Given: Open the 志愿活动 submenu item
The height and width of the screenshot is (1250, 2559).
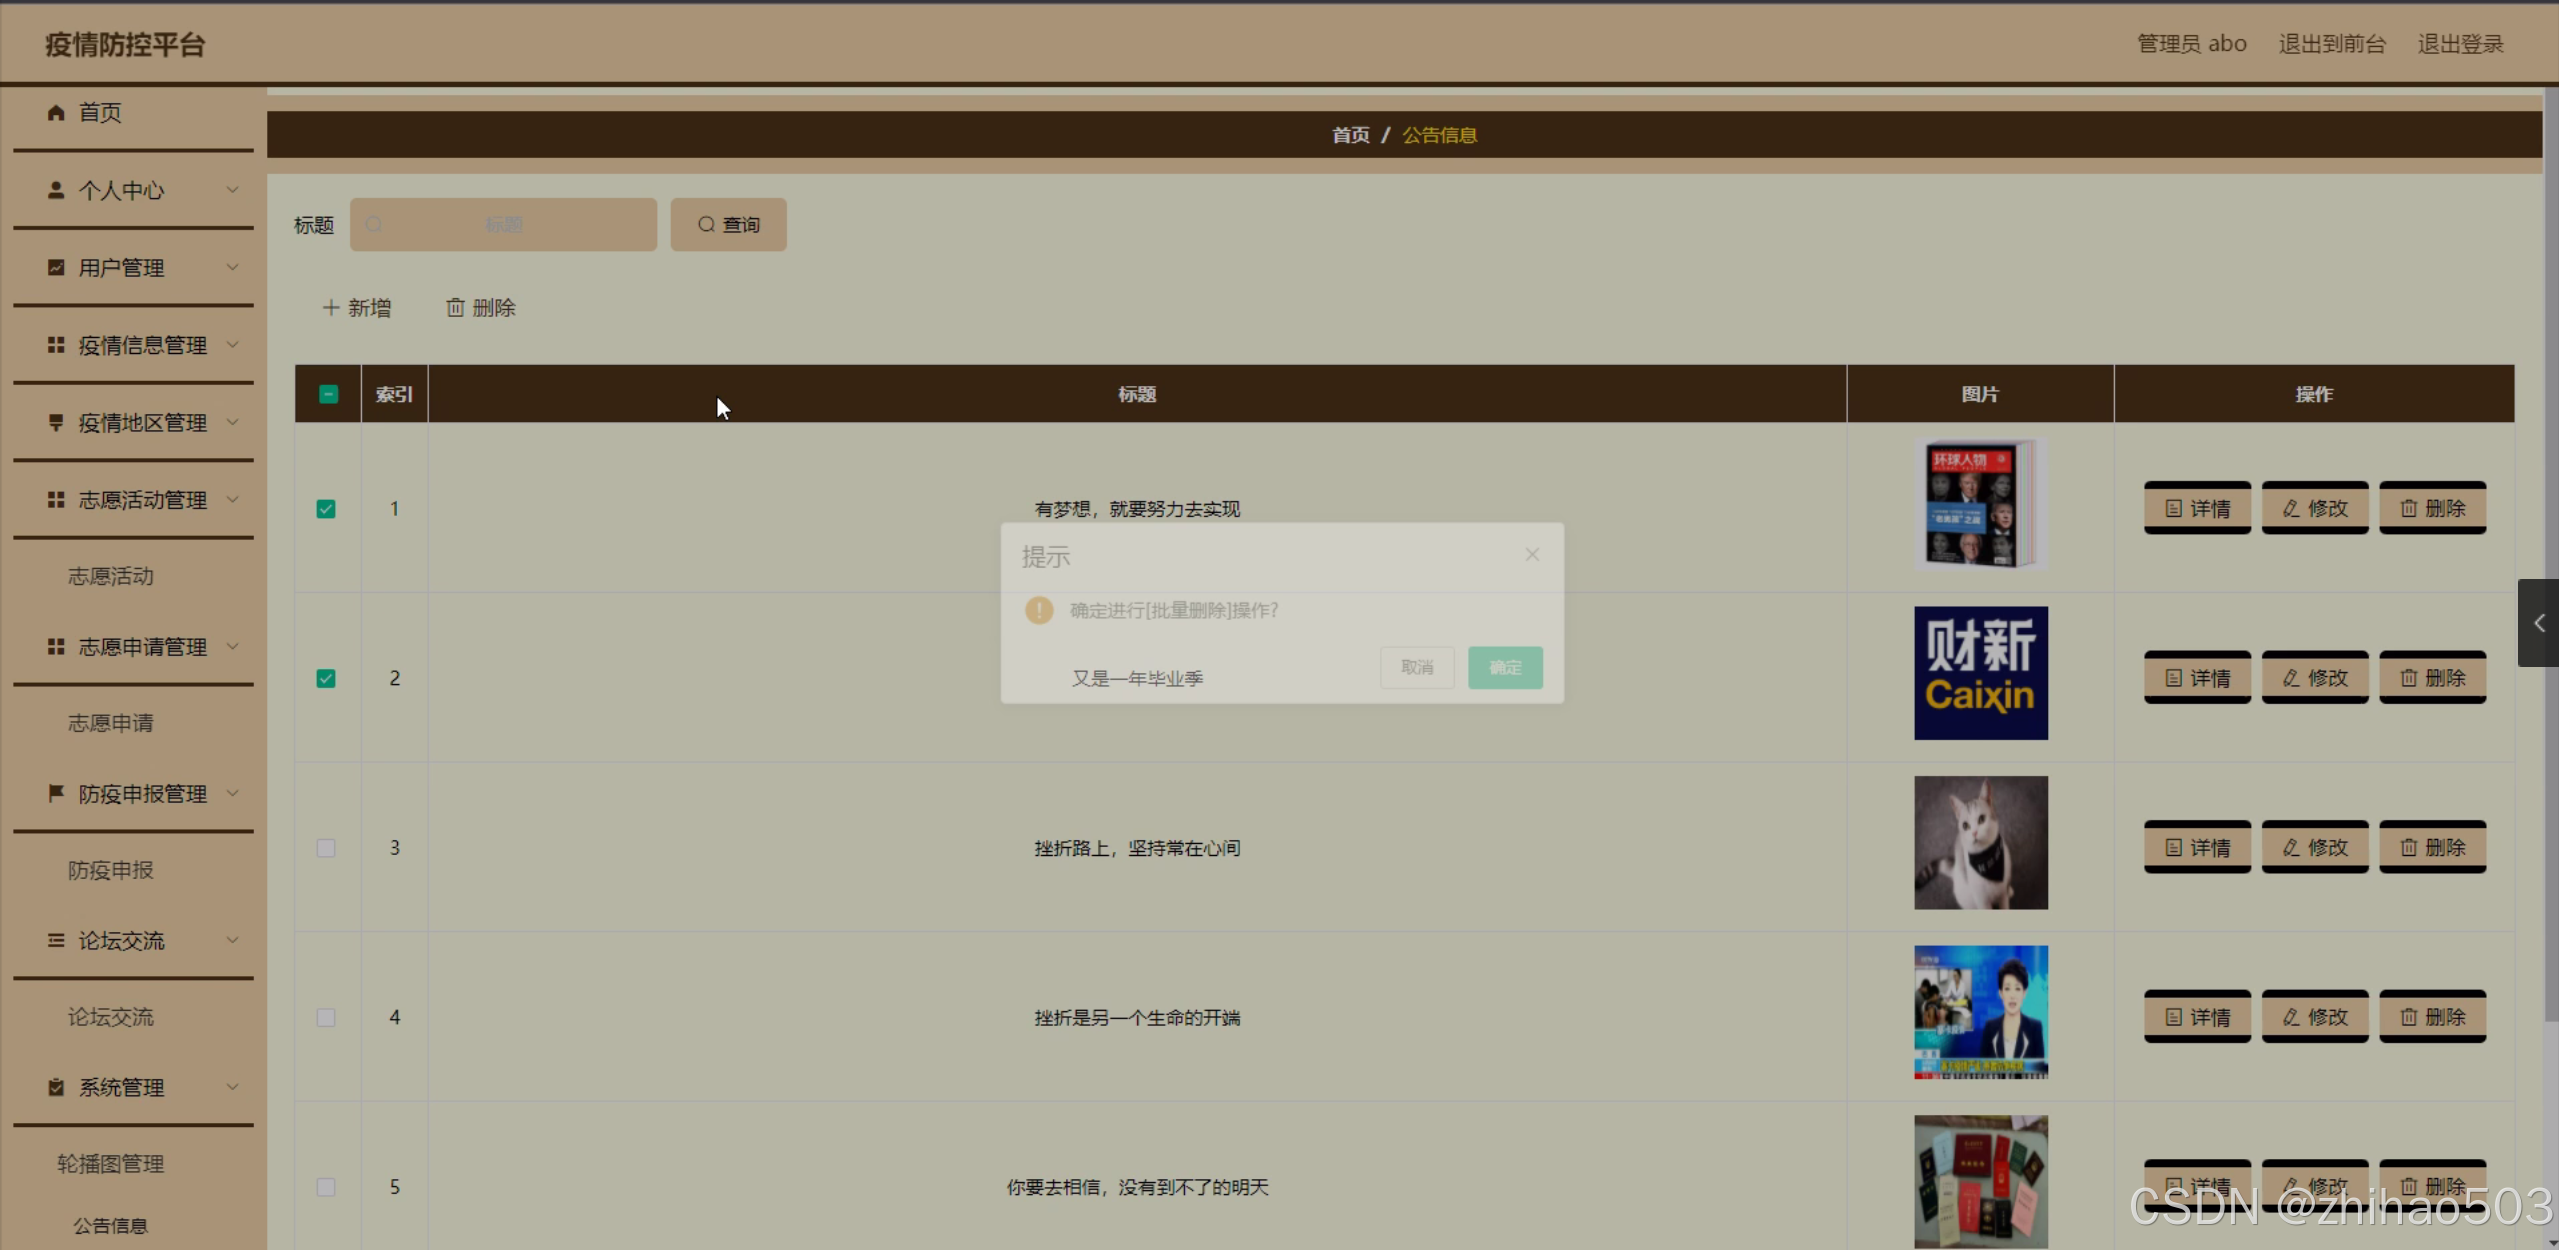Looking at the screenshot, I should pos(110,576).
